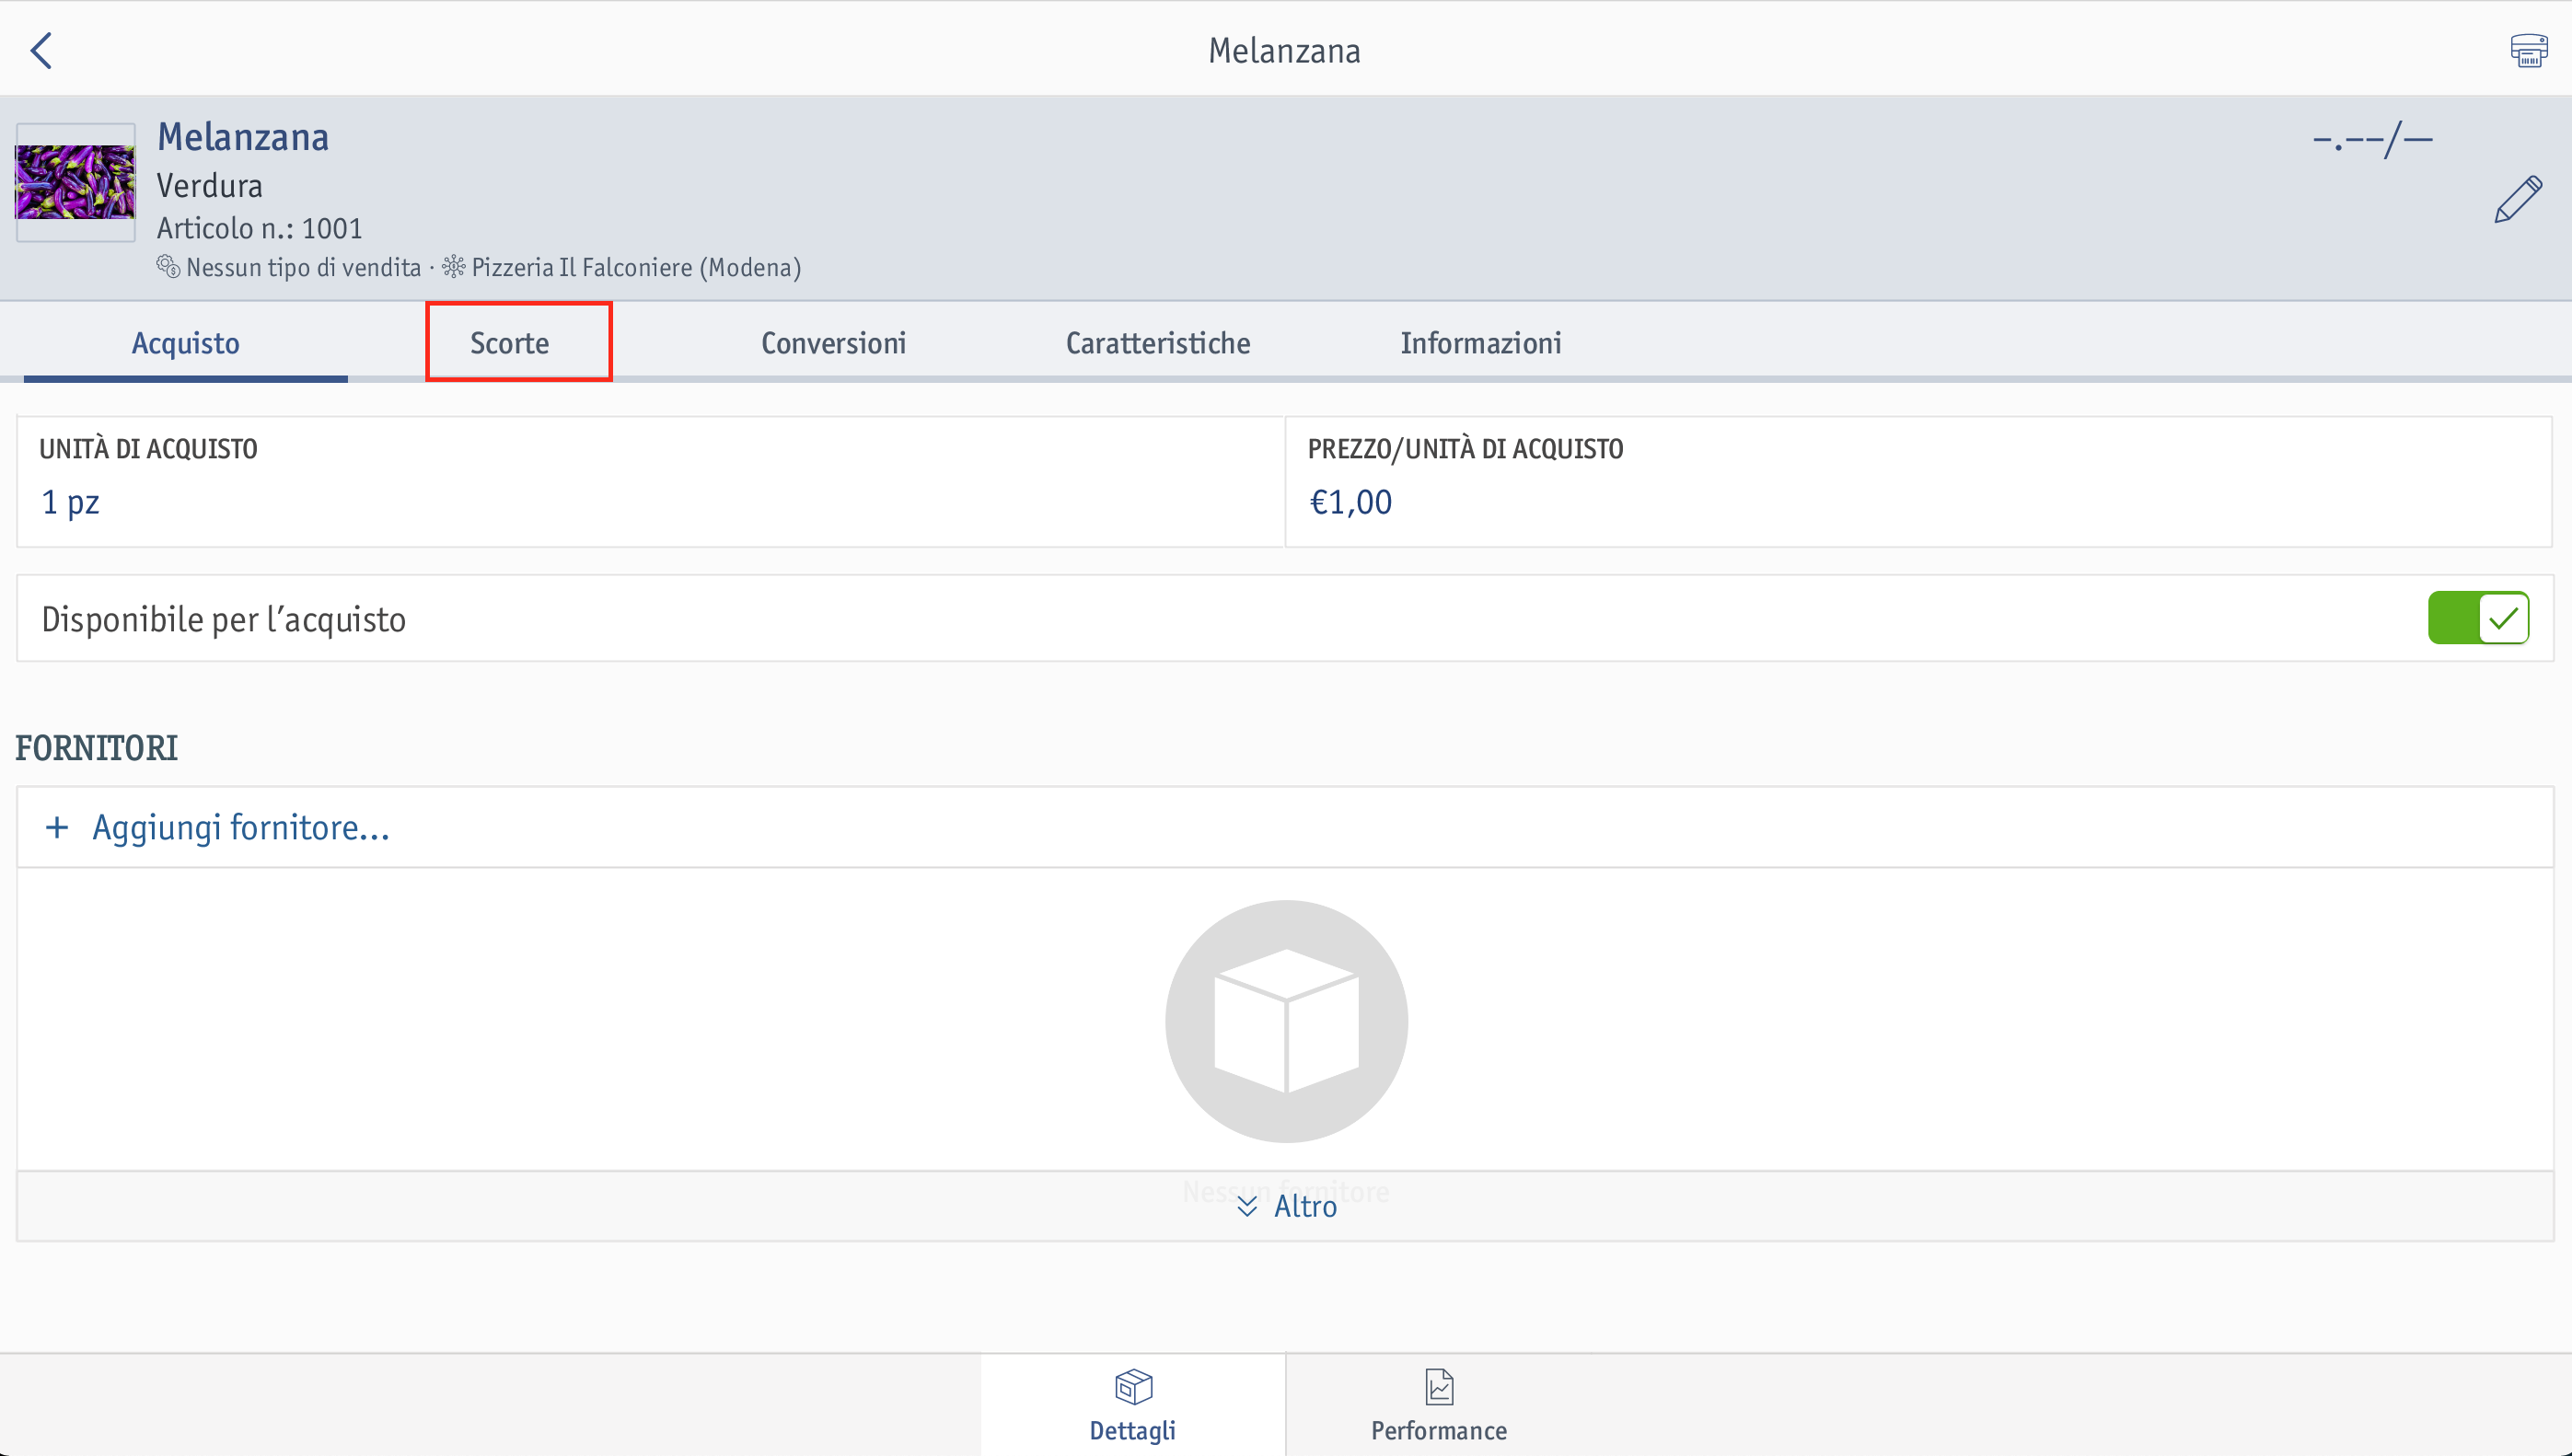Switch to the Acquisto tab
Viewport: 2572px width, 1456px height.
pyautogui.click(x=186, y=343)
